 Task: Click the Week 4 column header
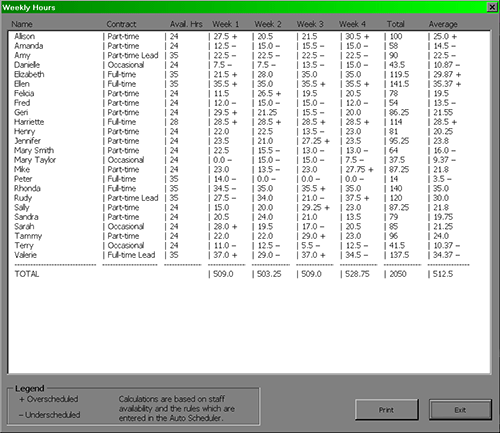[352, 24]
